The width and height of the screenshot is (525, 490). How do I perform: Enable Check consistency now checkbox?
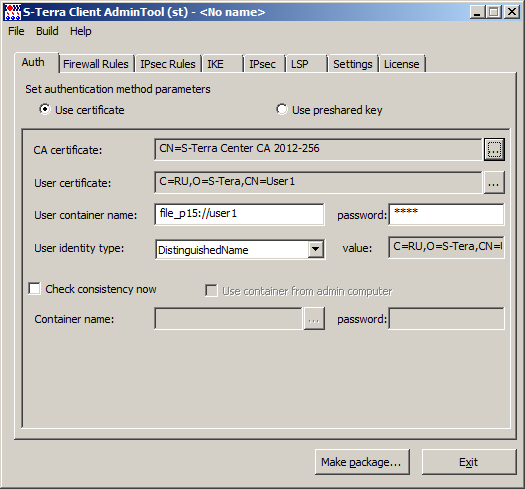(x=34, y=289)
